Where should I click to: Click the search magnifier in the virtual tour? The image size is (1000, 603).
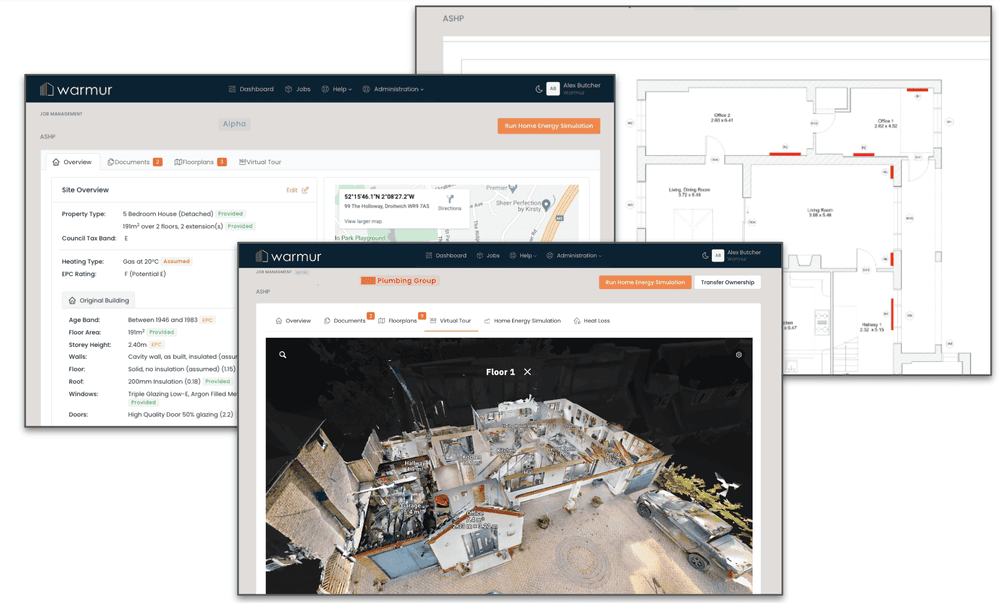coord(283,354)
